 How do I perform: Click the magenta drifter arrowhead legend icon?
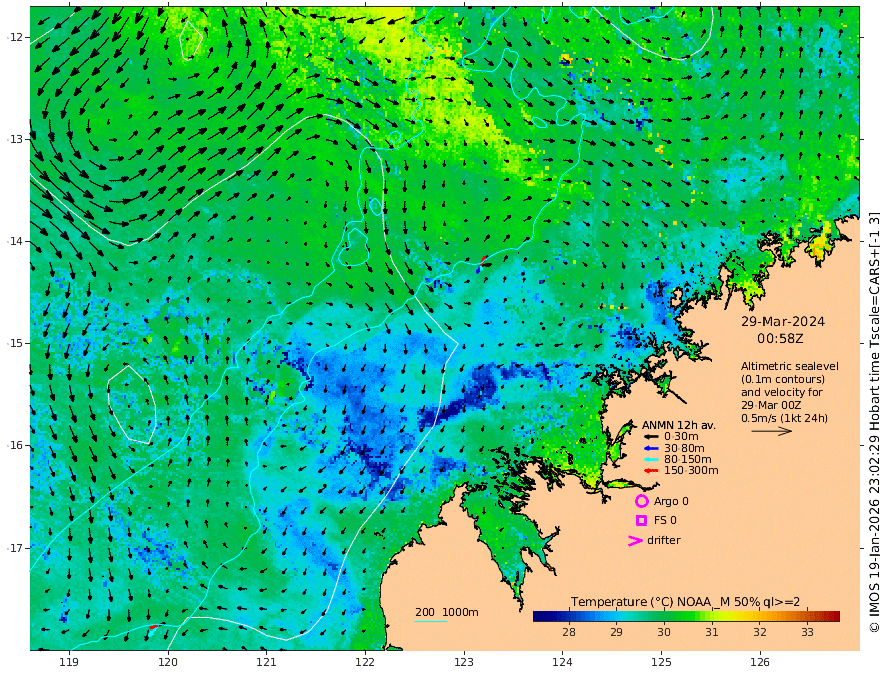(635, 540)
